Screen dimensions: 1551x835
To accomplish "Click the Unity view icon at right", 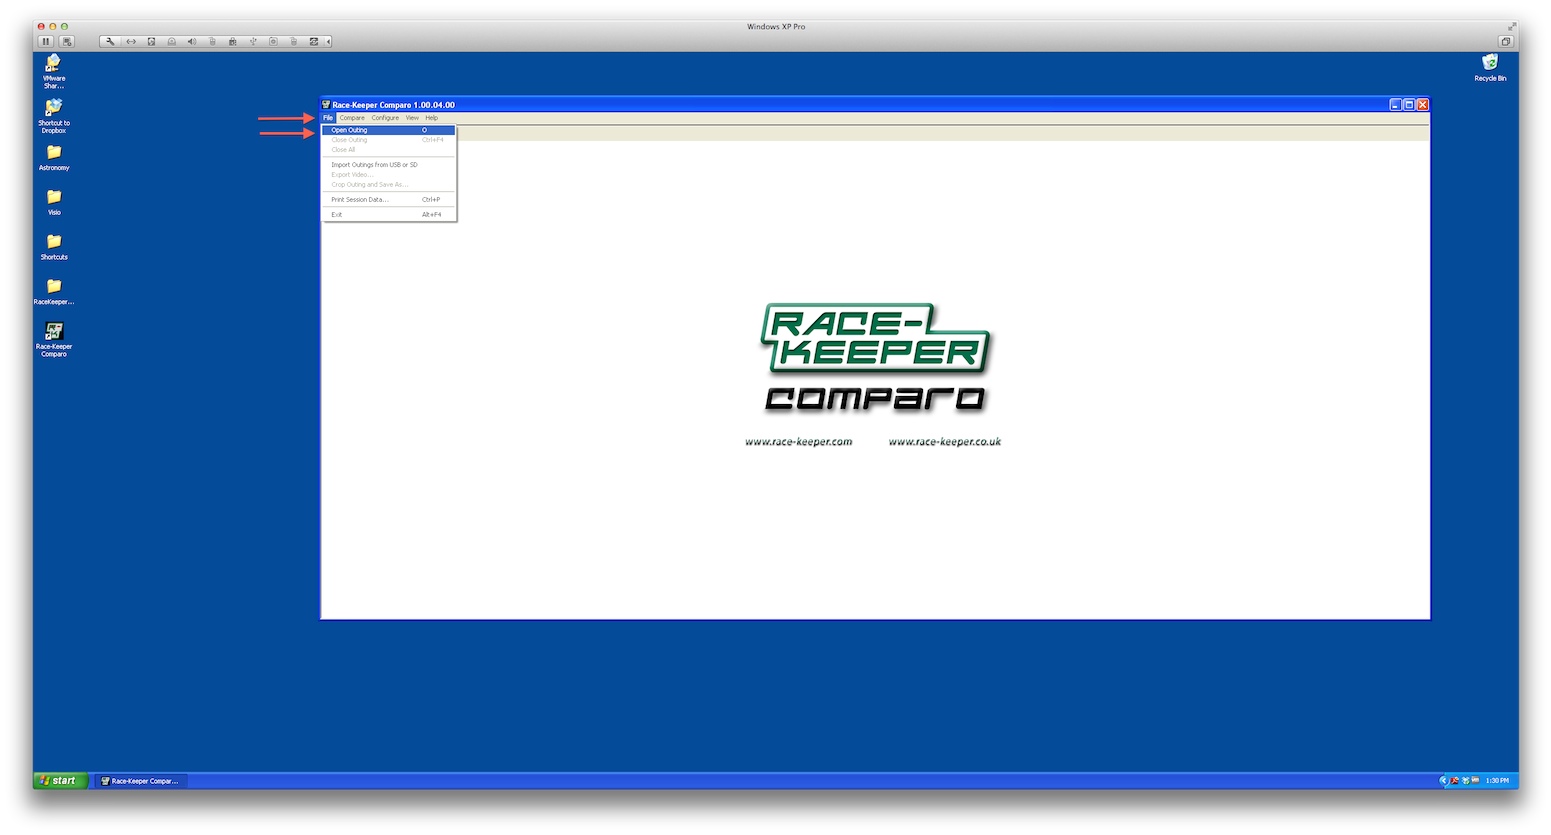I will coord(1505,41).
